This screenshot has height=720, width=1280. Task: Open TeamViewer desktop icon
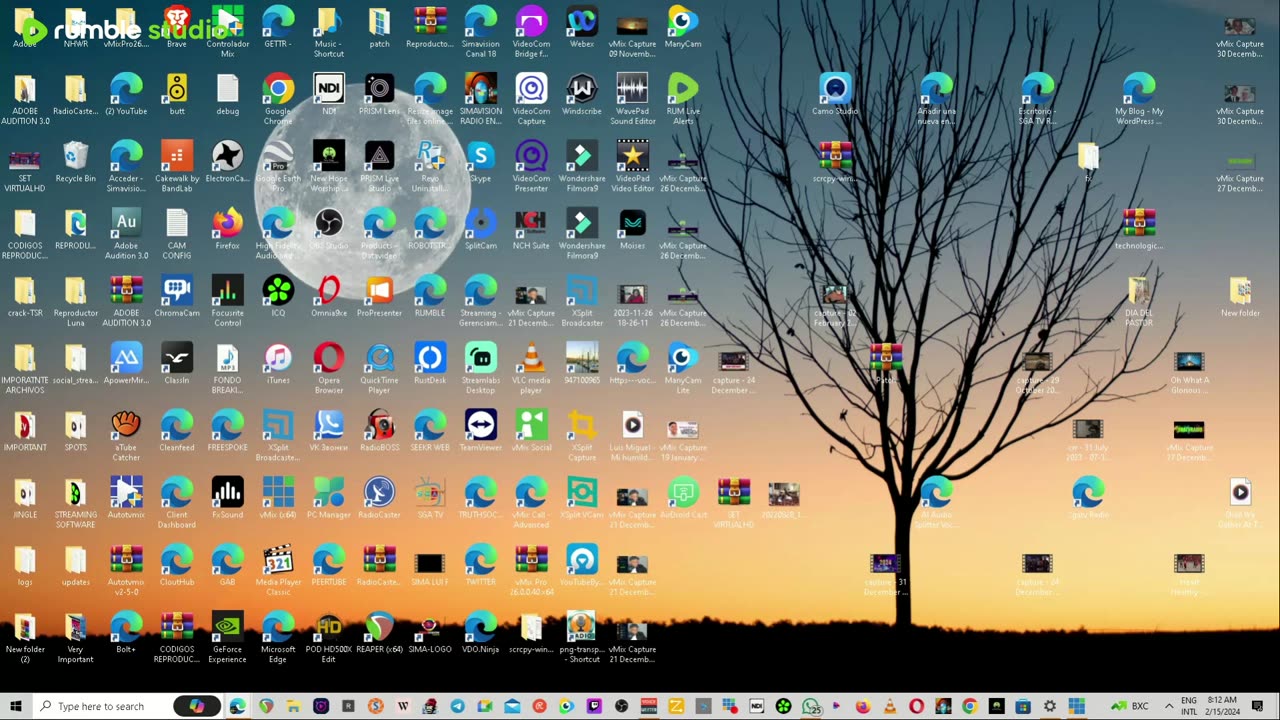tap(481, 429)
